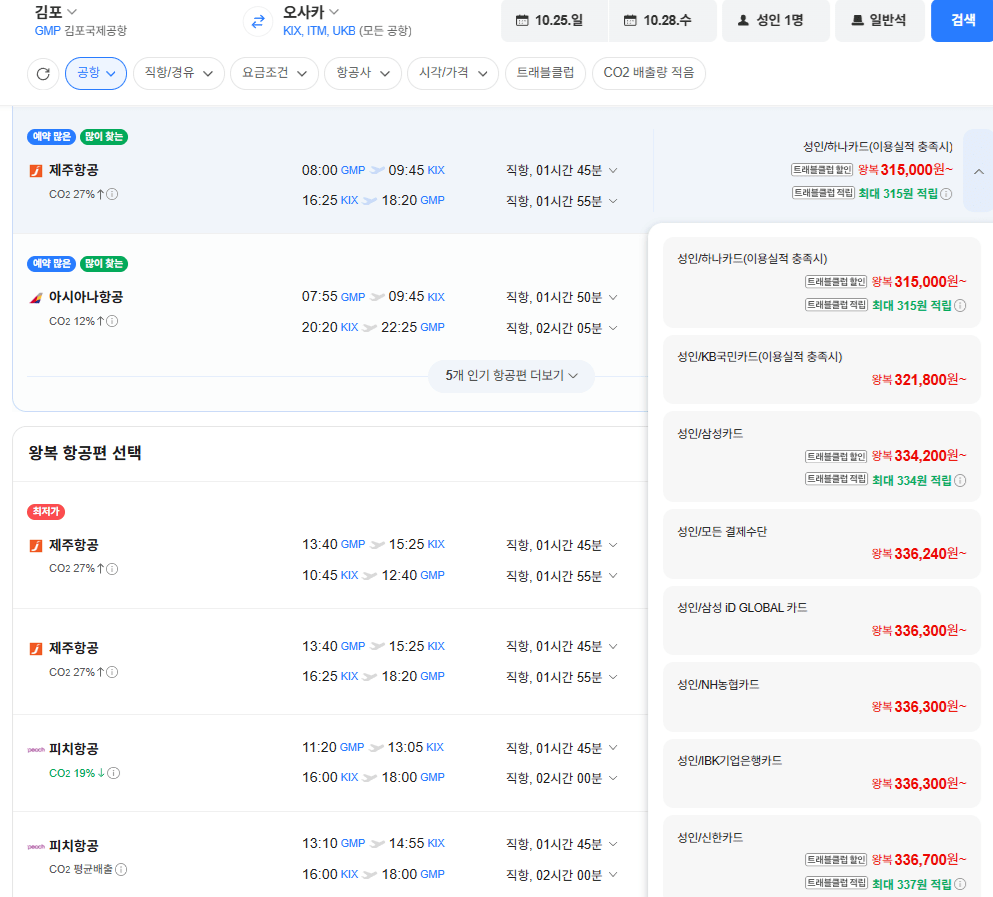Expand details for 20:20 KIX 직항 02시간 05분

tap(613, 328)
